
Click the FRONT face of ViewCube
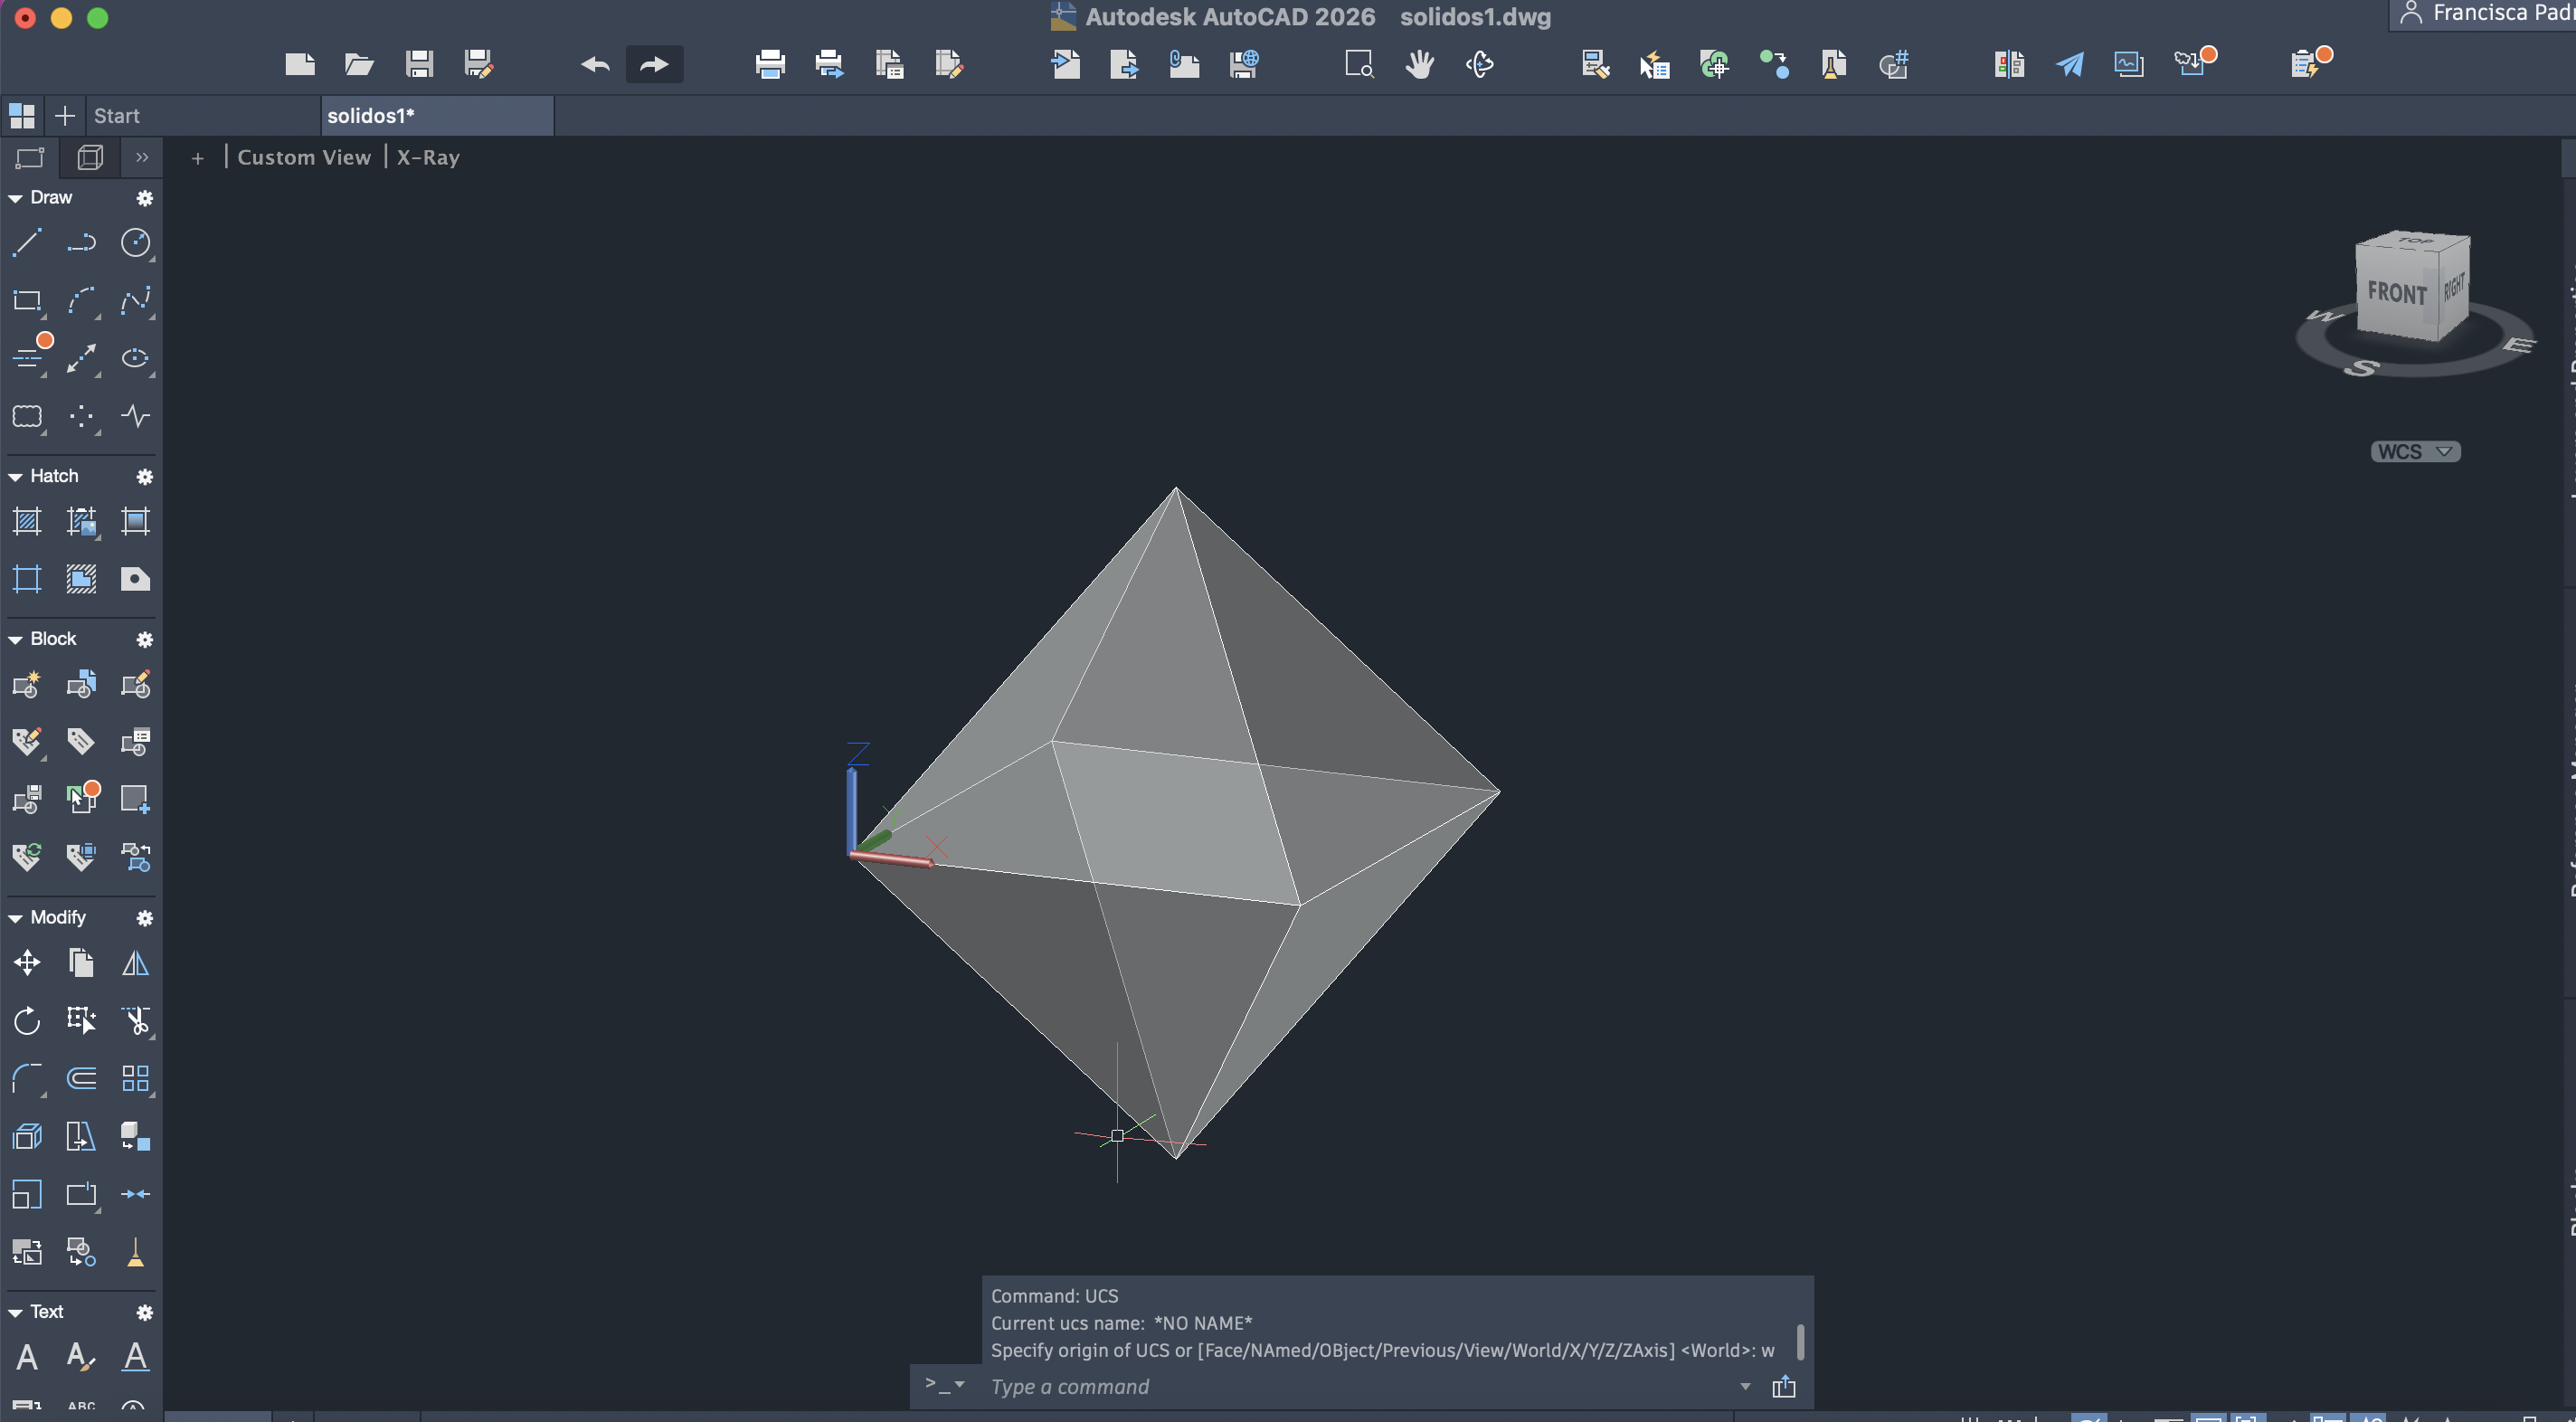click(x=2396, y=293)
